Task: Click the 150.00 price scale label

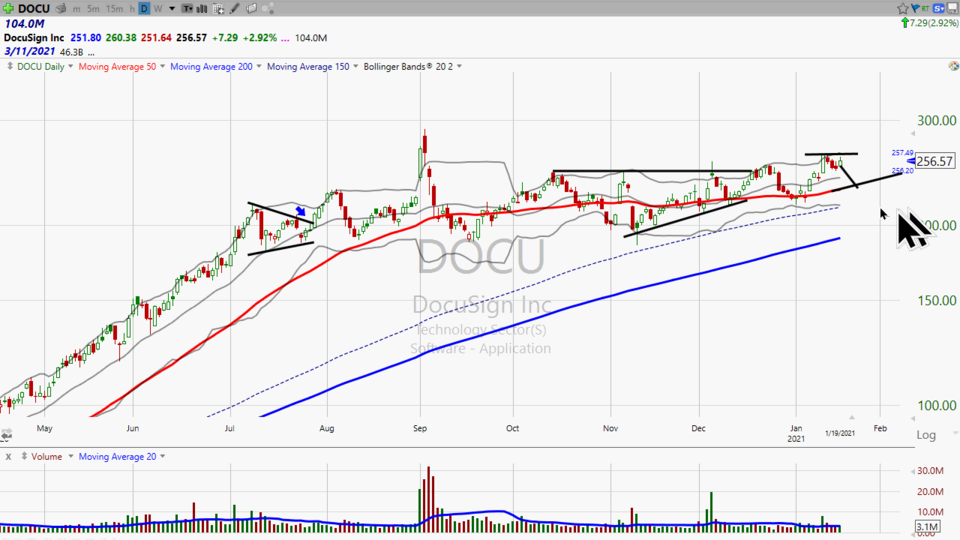Action: [x=937, y=300]
